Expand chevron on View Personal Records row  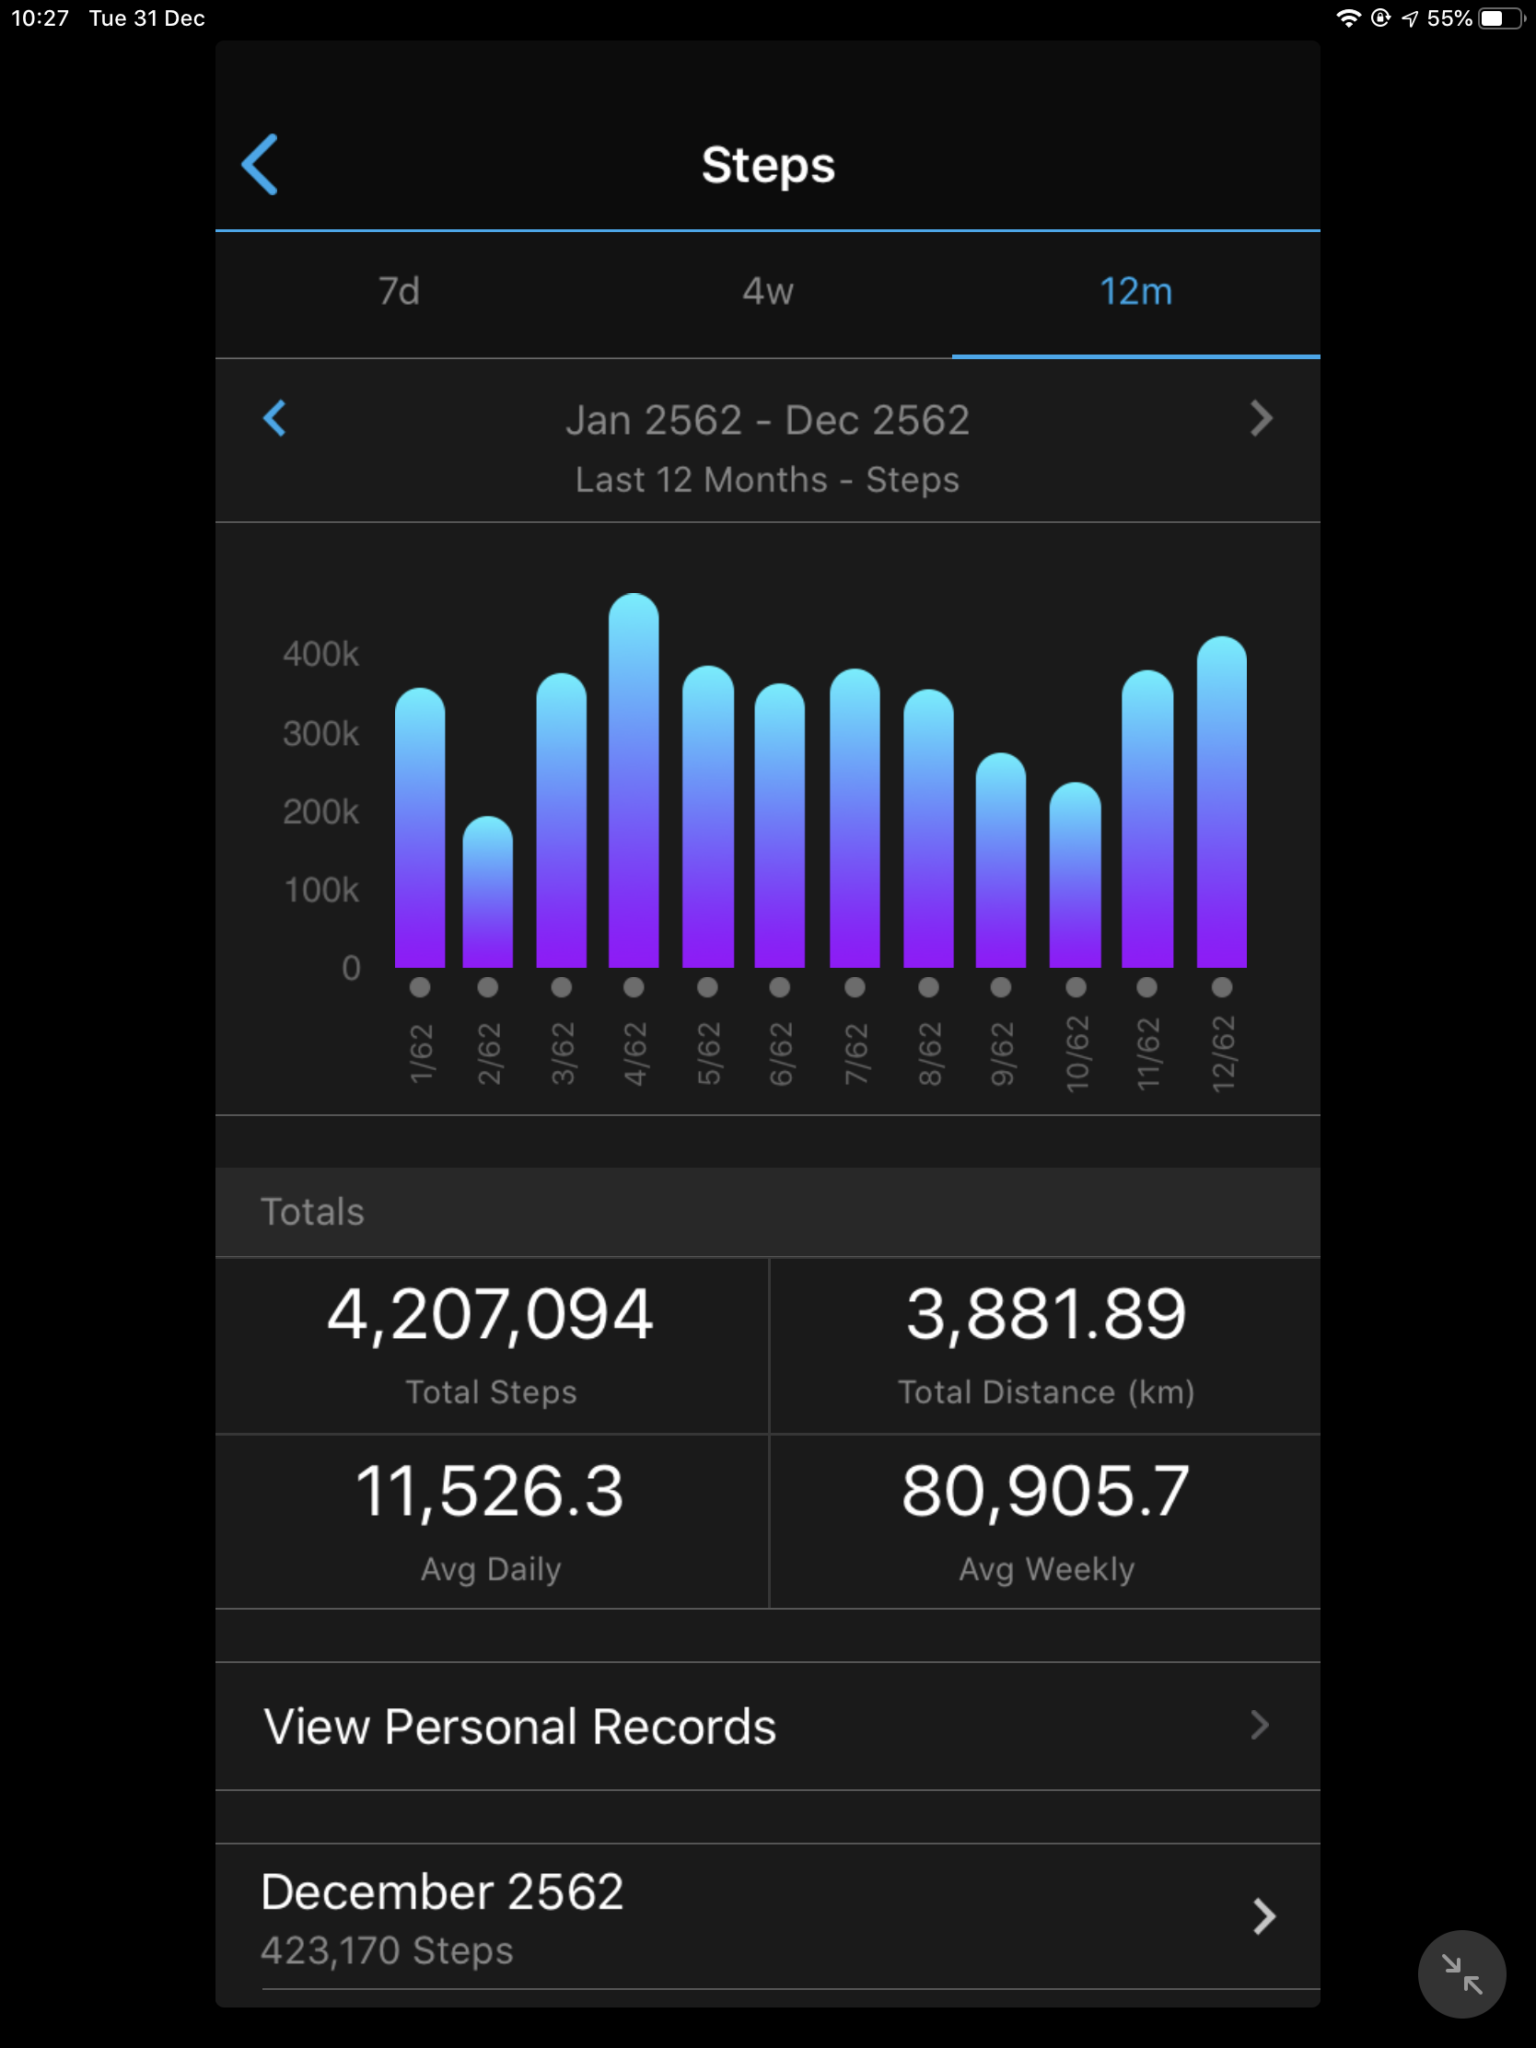tap(1260, 1725)
